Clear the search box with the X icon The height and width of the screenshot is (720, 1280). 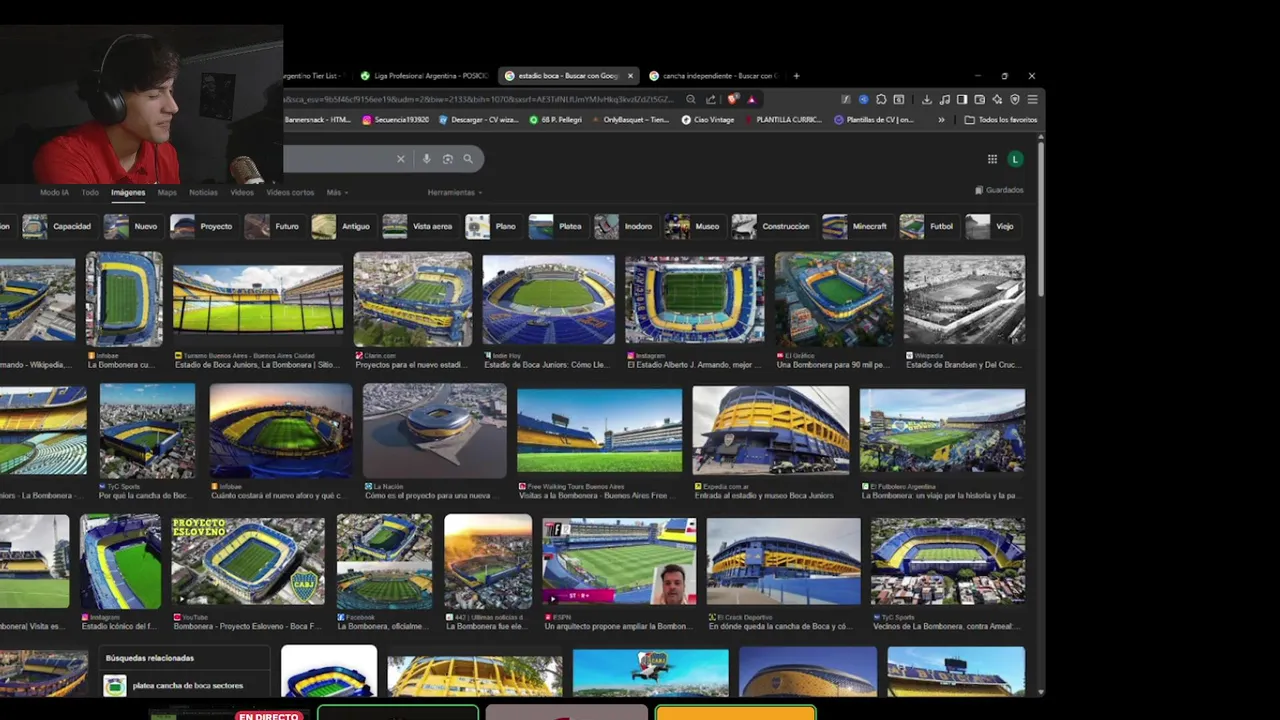point(401,159)
